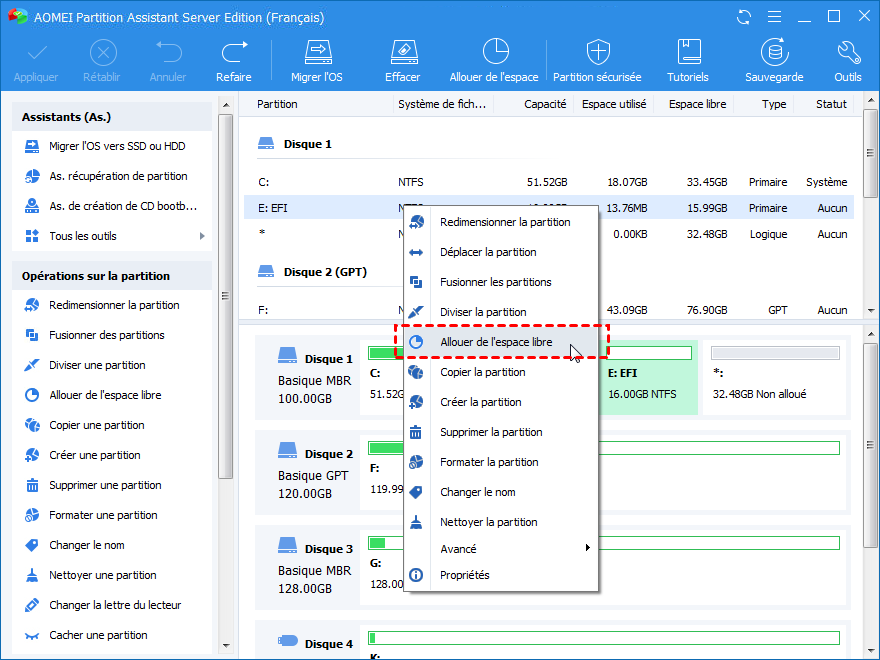880x660 pixels.
Task: Click Changer le nom in context menu
Action: (501, 492)
